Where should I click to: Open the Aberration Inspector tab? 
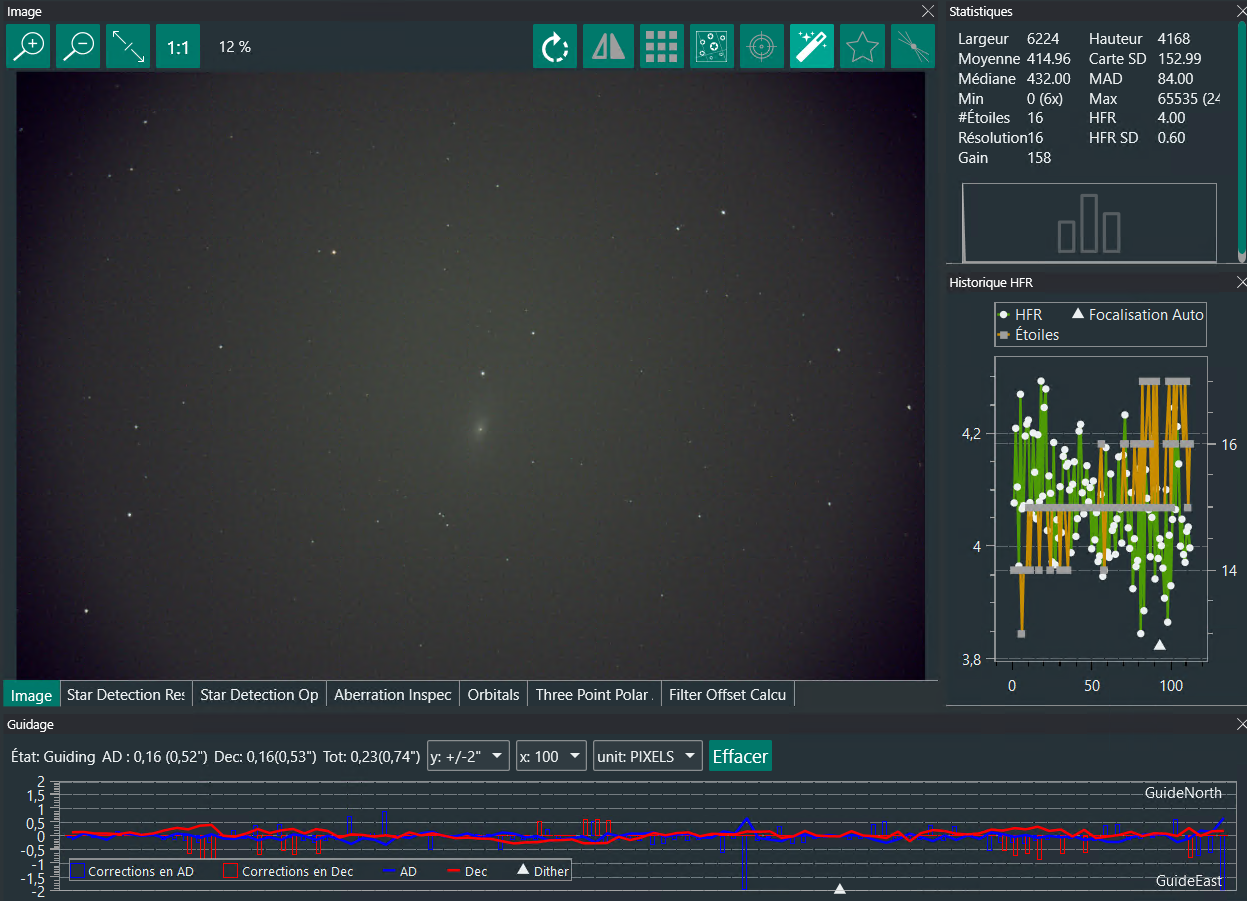(x=393, y=695)
